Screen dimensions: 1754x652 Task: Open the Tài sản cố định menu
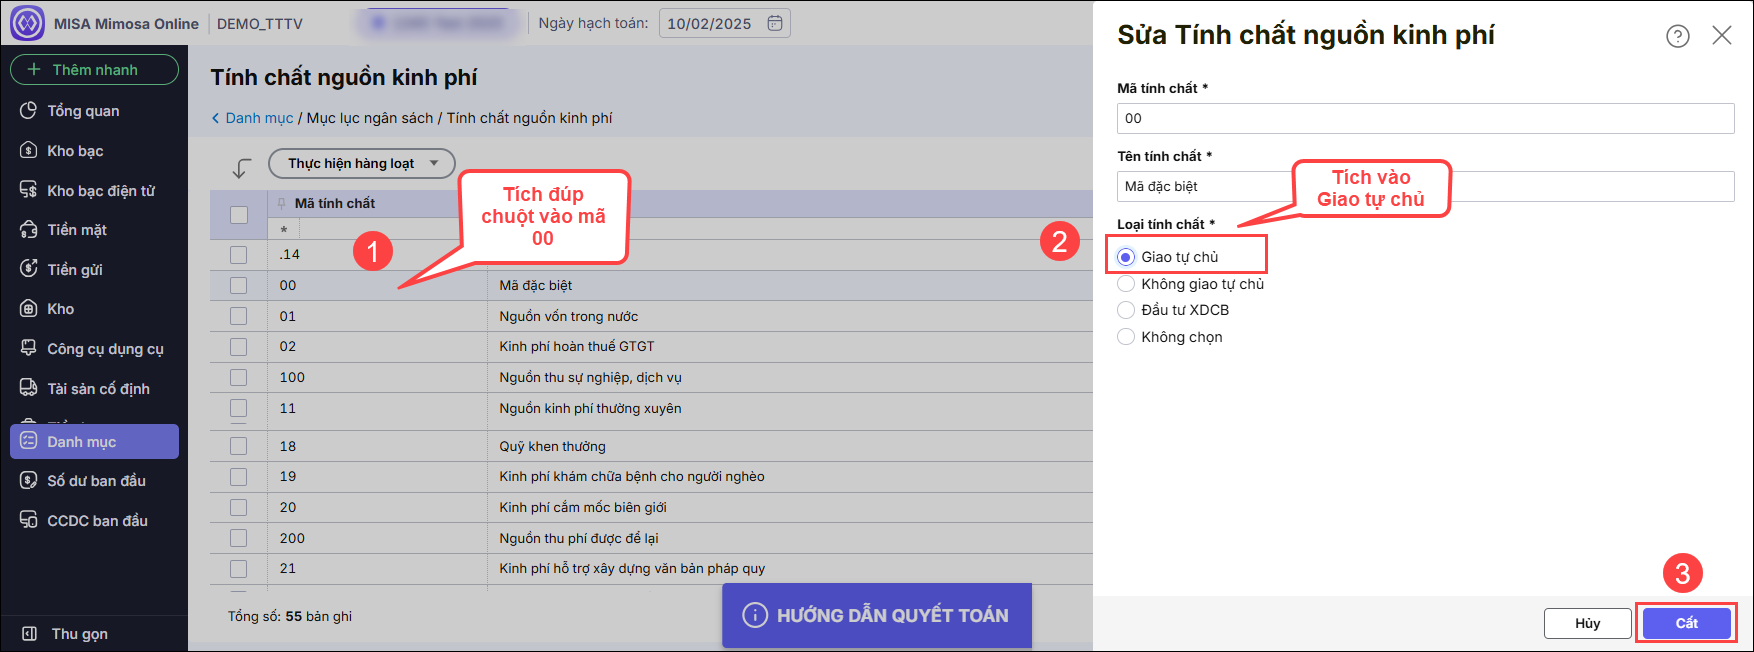95,388
